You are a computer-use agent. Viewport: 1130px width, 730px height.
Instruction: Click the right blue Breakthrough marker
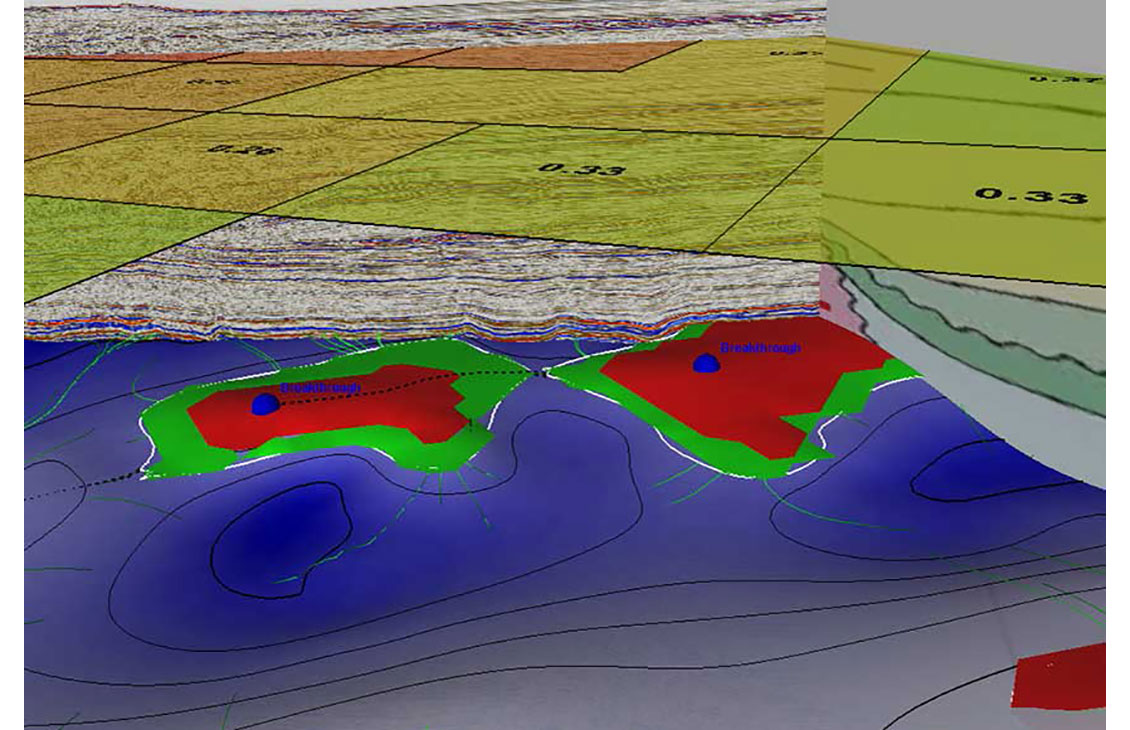tap(707, 364)
